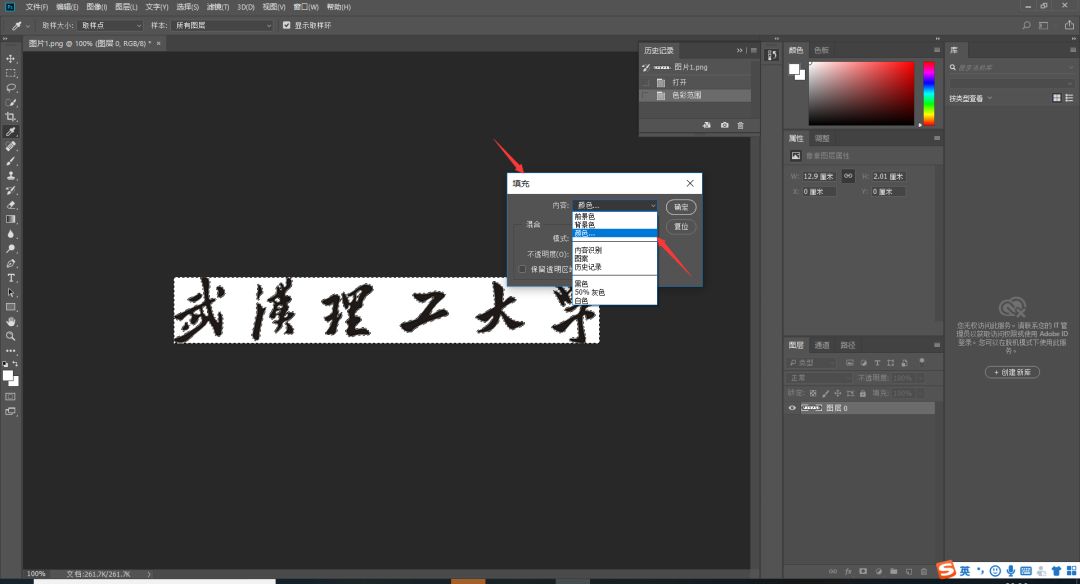Collapse the History panel with double arrows

tap(740, 50)
